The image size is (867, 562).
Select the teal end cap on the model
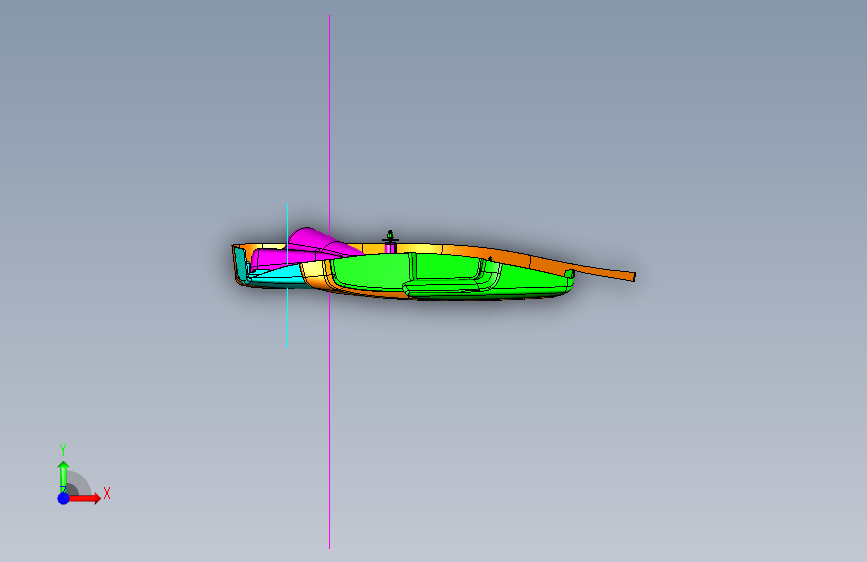click(x=241, y=264)
